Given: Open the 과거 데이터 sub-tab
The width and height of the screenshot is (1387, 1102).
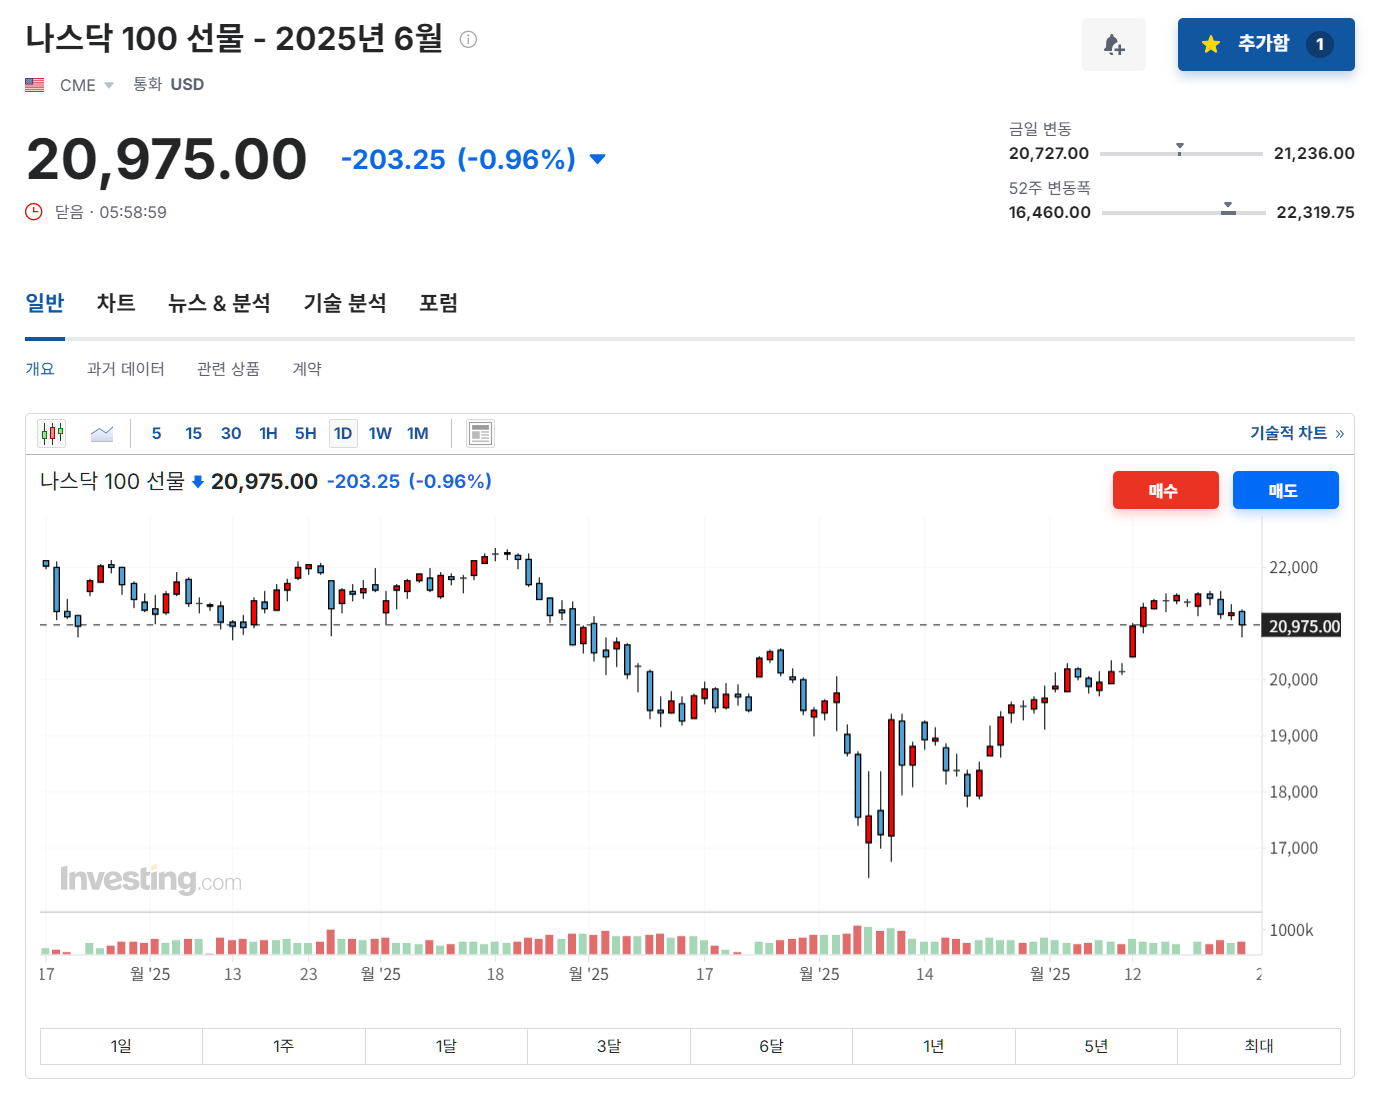Looking at the screenshot, I should (x=127, y=368).
